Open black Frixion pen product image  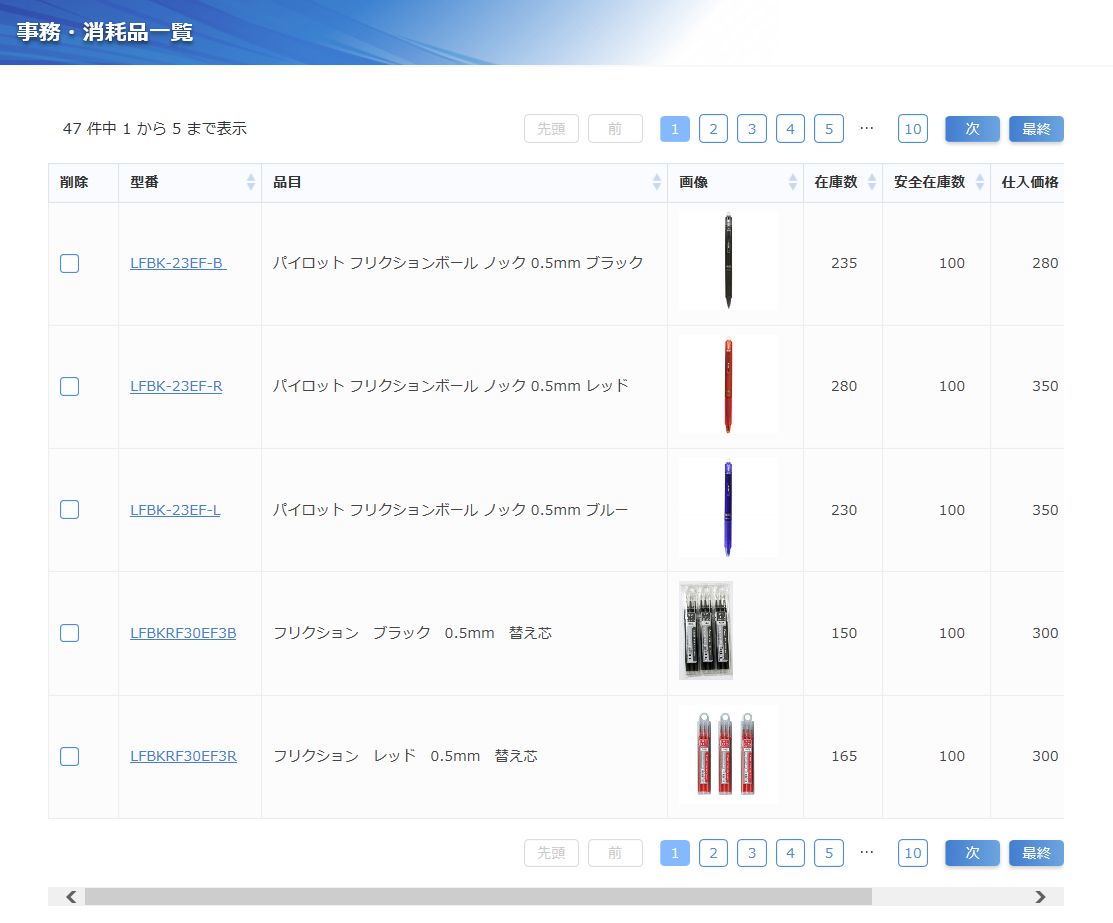click(x=727, y=262)
